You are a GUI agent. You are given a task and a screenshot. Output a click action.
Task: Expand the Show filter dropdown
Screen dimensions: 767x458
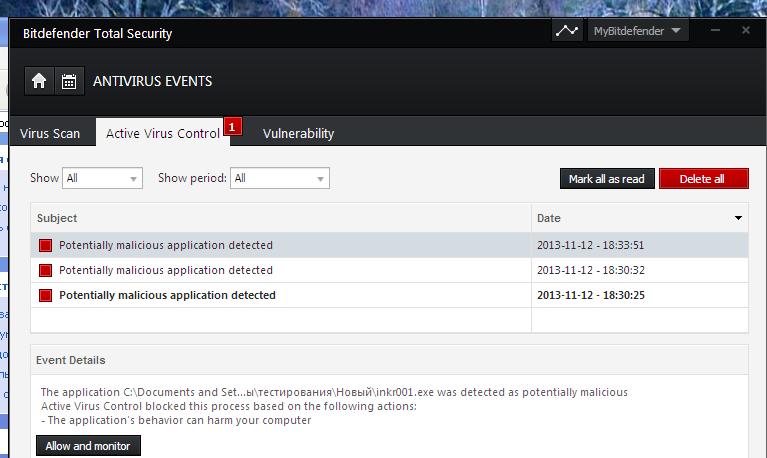click(102, 178)
